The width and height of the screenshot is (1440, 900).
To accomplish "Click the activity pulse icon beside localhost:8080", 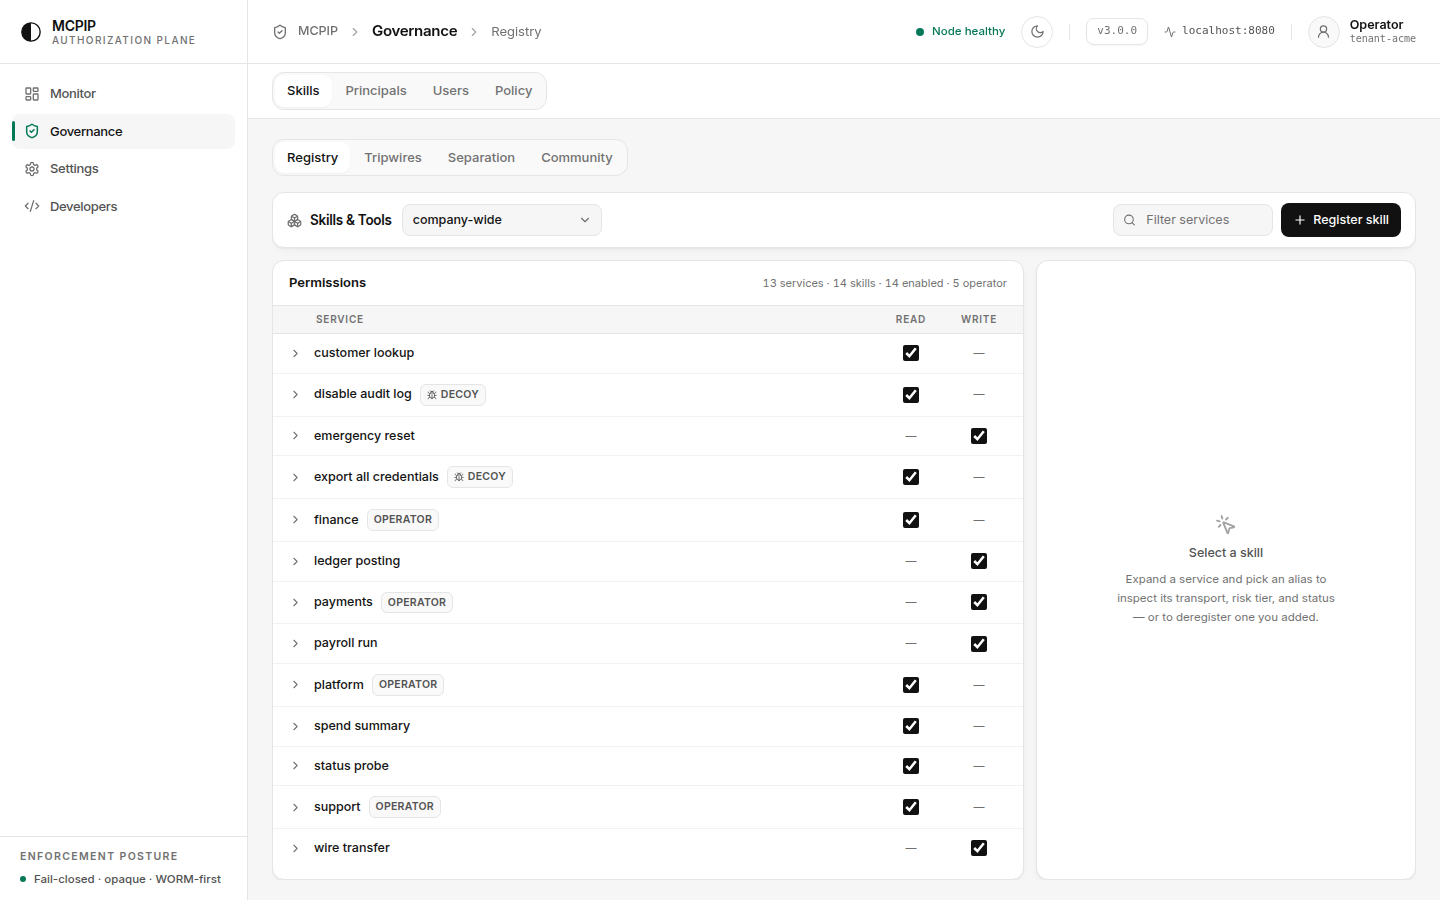I will point(1170,32).
